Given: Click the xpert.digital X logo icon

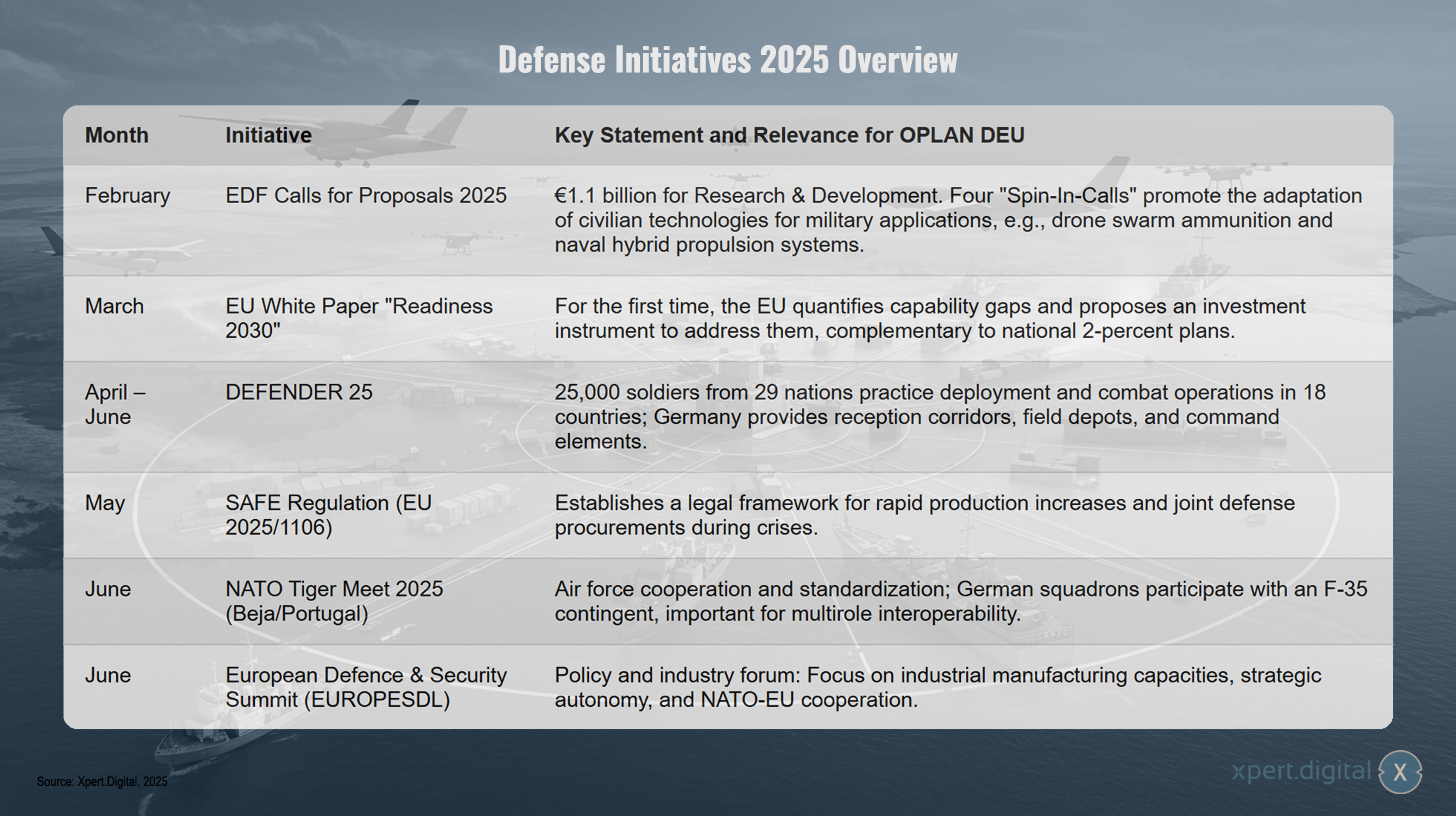Looking at the screenshot, I should click(1400, 771).
